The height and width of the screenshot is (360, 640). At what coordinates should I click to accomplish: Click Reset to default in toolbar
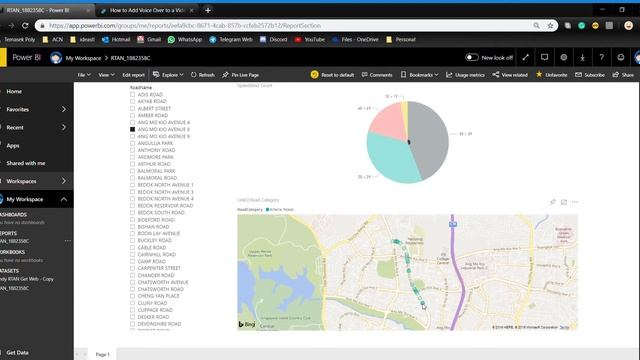[x=332, y=75]
